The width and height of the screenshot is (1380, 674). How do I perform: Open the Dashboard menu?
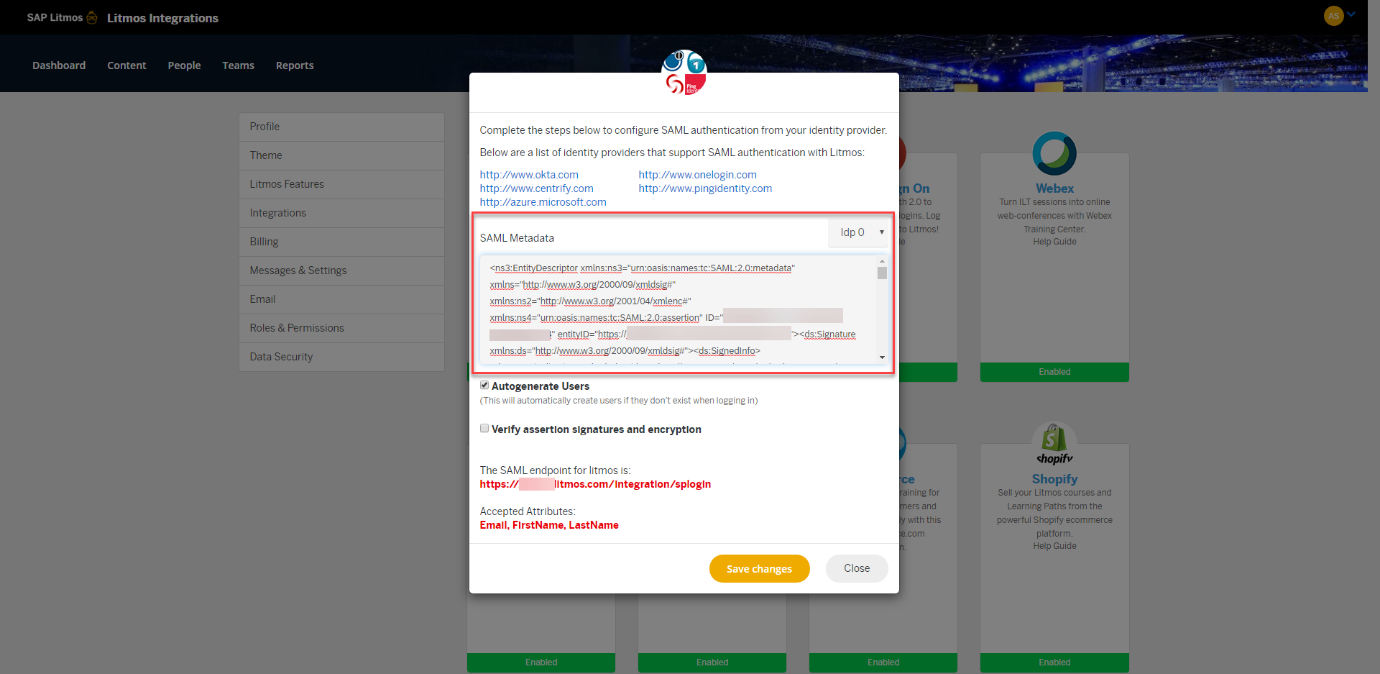click(x=59, y=65)
